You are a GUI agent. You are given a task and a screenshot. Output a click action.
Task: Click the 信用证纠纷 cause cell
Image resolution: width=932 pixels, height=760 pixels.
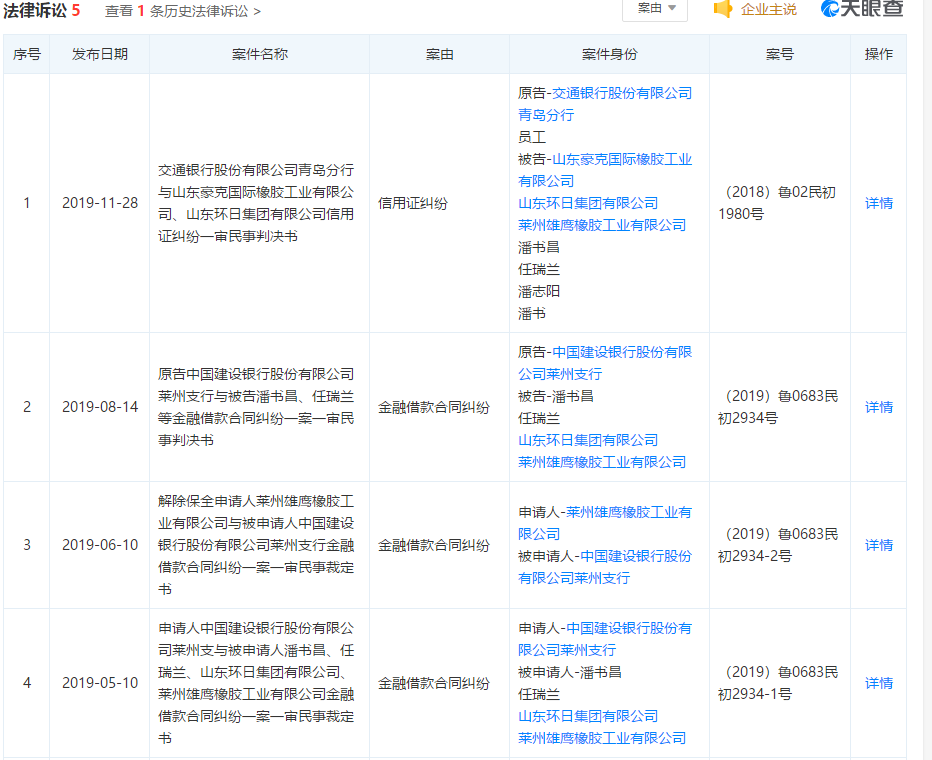click(x=413, y=203)
